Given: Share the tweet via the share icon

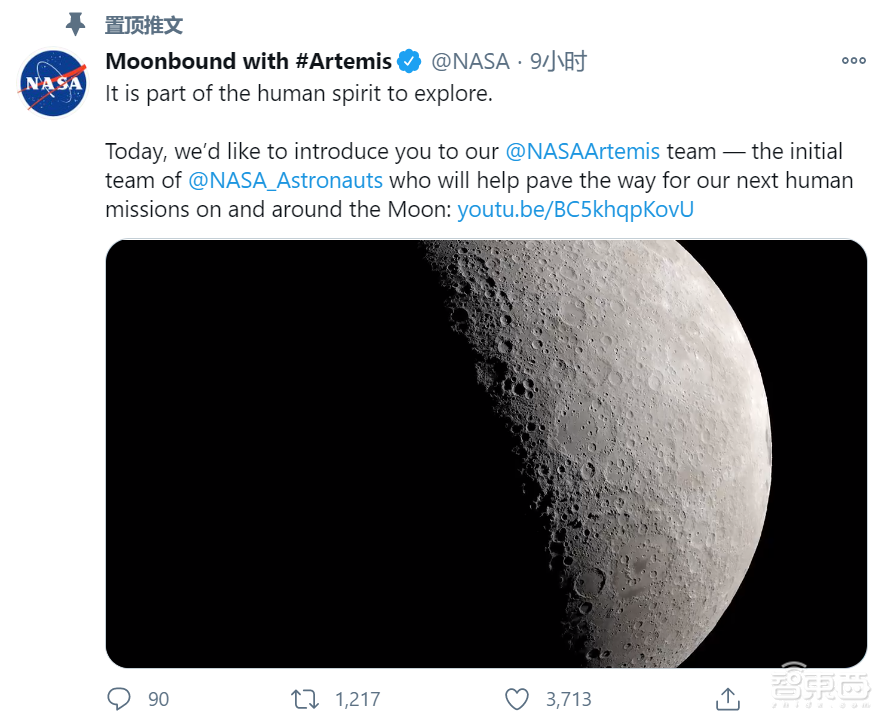Looking at the screenshot, I should point(728,698).
